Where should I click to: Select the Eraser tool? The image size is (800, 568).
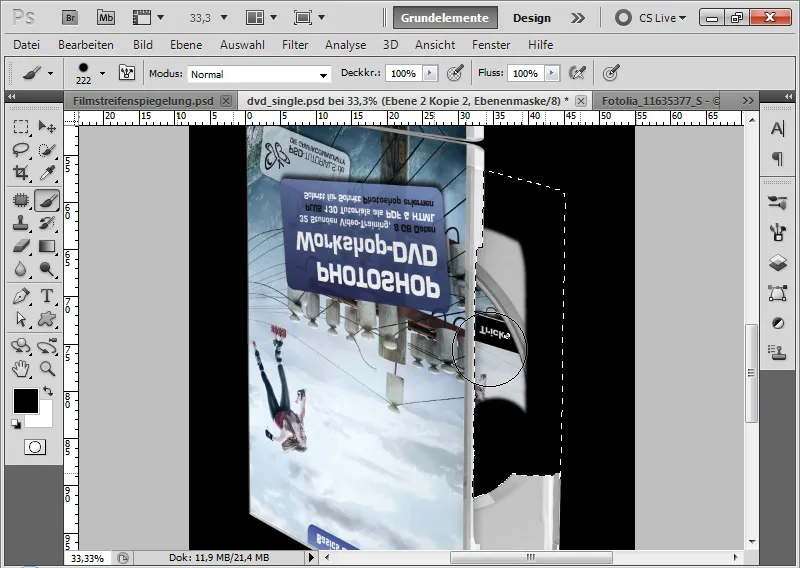[21, 246]
